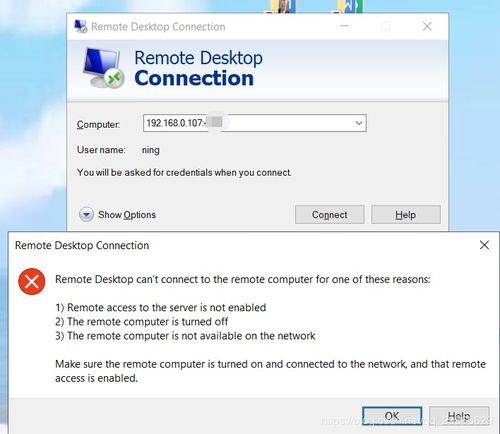Screen dimensions: 500x434
Task: Click the Show Options label
Action: tap(127, 215)
